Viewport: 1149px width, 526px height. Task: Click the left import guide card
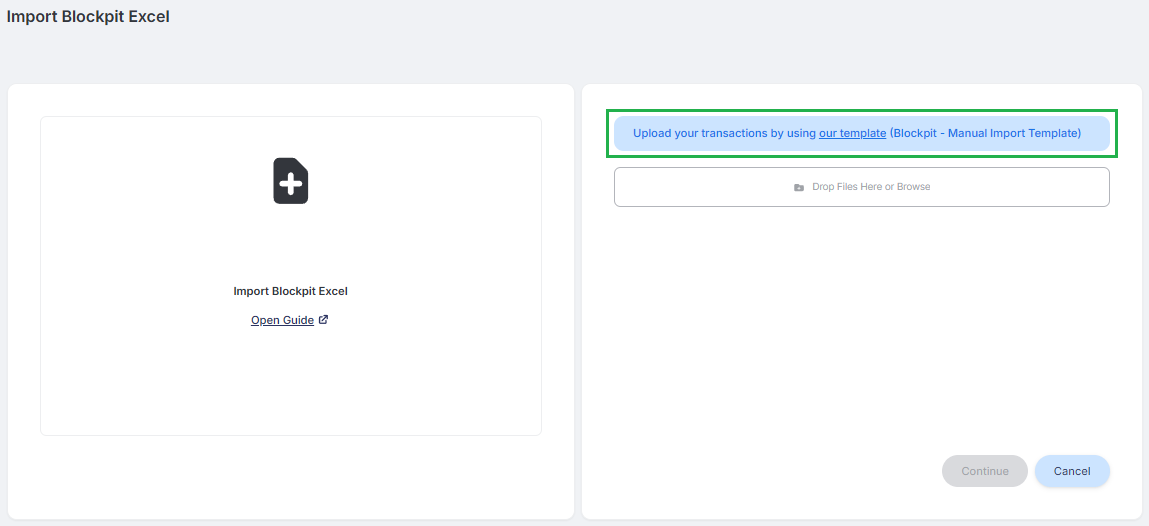coord(291,276)
